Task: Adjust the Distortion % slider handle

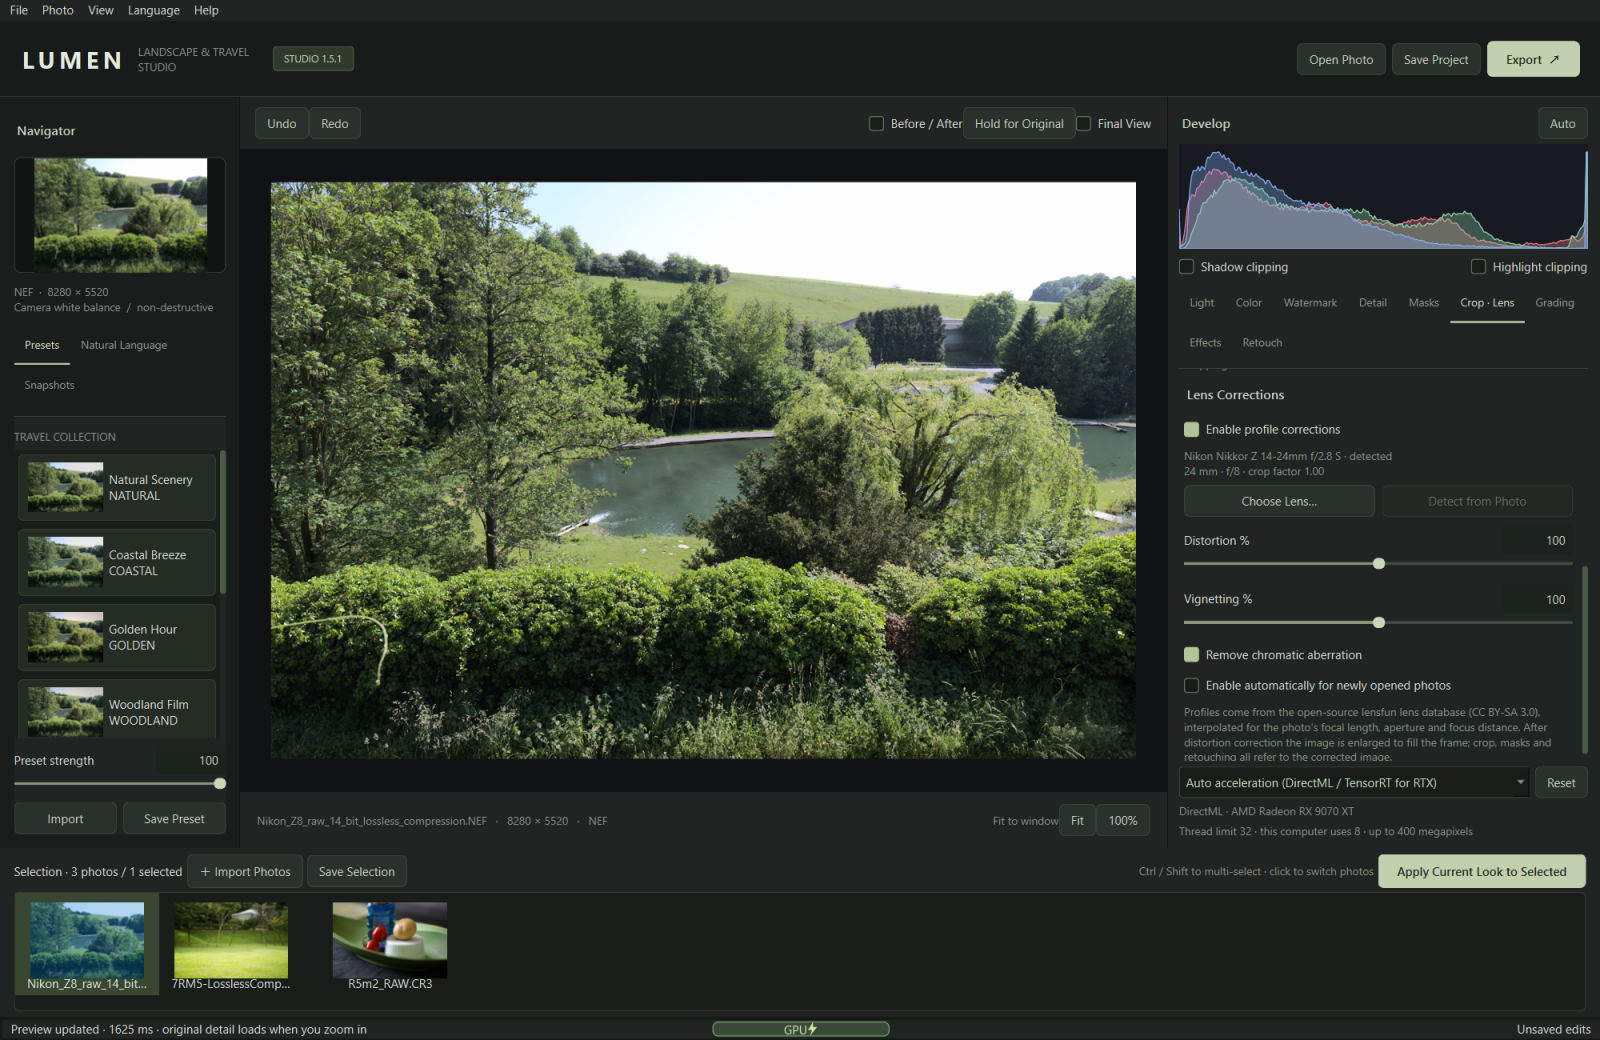Action: [x=1379, y=564]
